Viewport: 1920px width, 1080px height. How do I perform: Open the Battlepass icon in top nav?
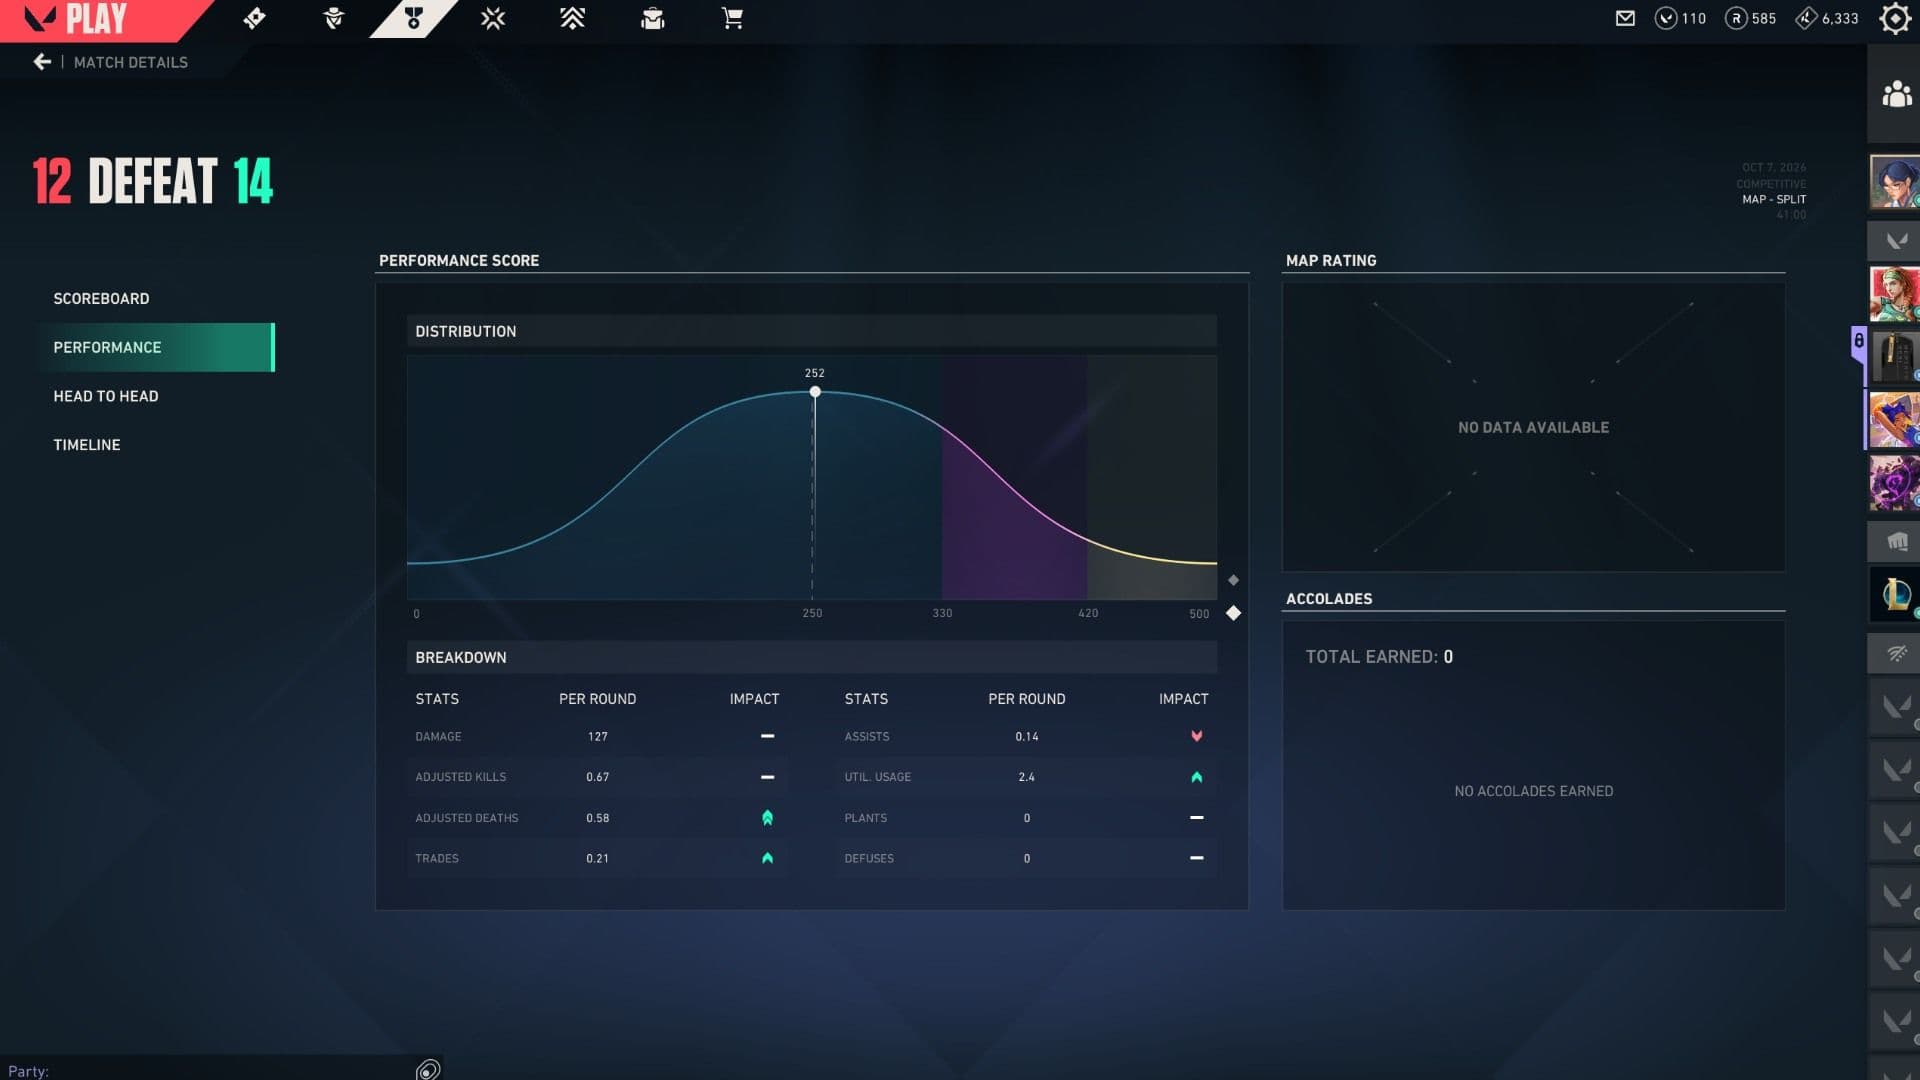tap(254, 18)
